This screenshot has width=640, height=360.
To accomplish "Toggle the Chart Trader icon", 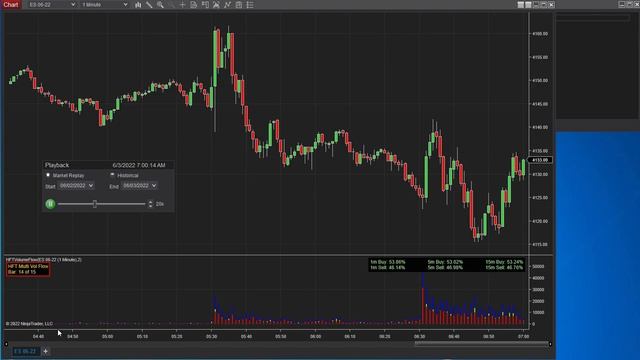I will coord(205,5).
